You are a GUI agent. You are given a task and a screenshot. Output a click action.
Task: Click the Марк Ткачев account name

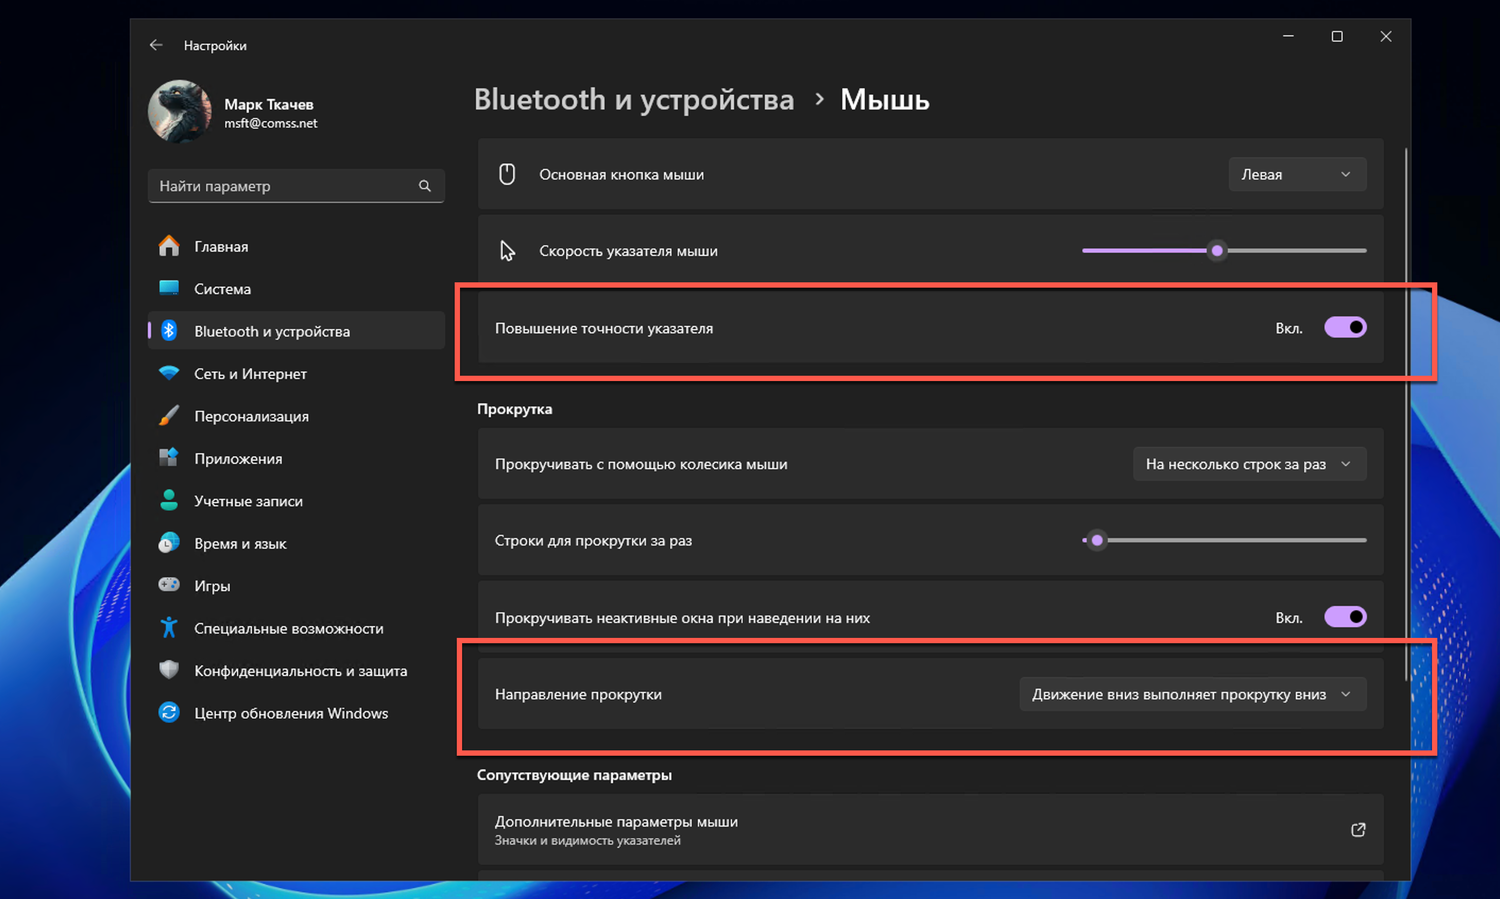tap(269, 104)
